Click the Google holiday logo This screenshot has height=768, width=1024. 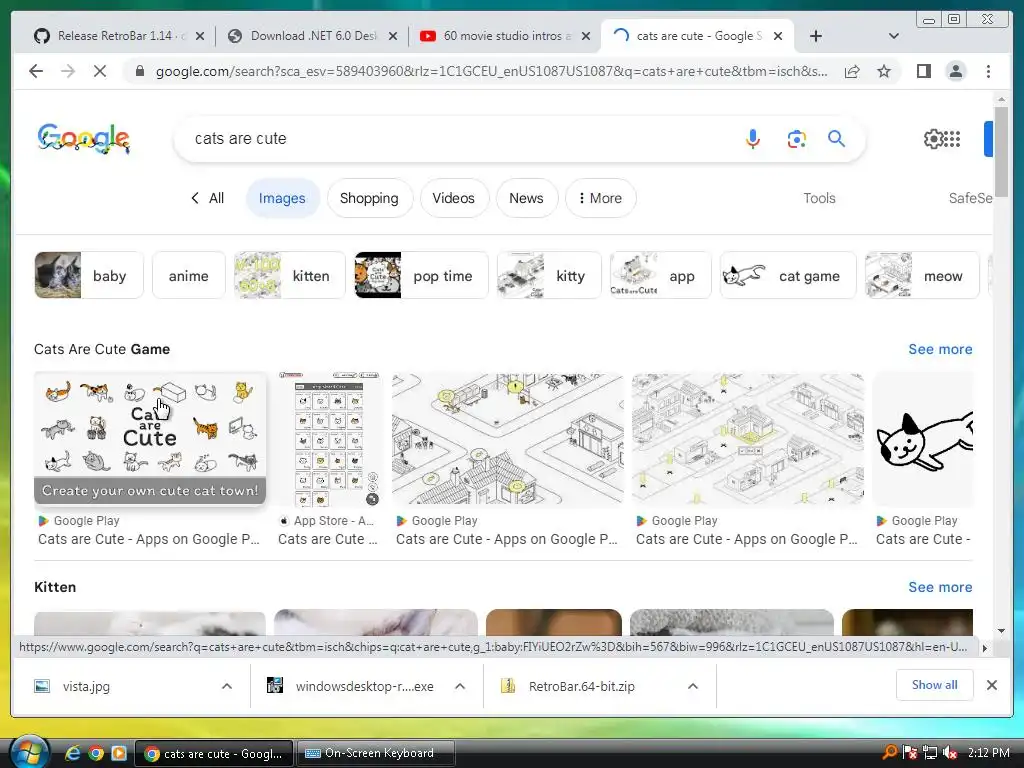pyautogui.click(x=84, y=138)
